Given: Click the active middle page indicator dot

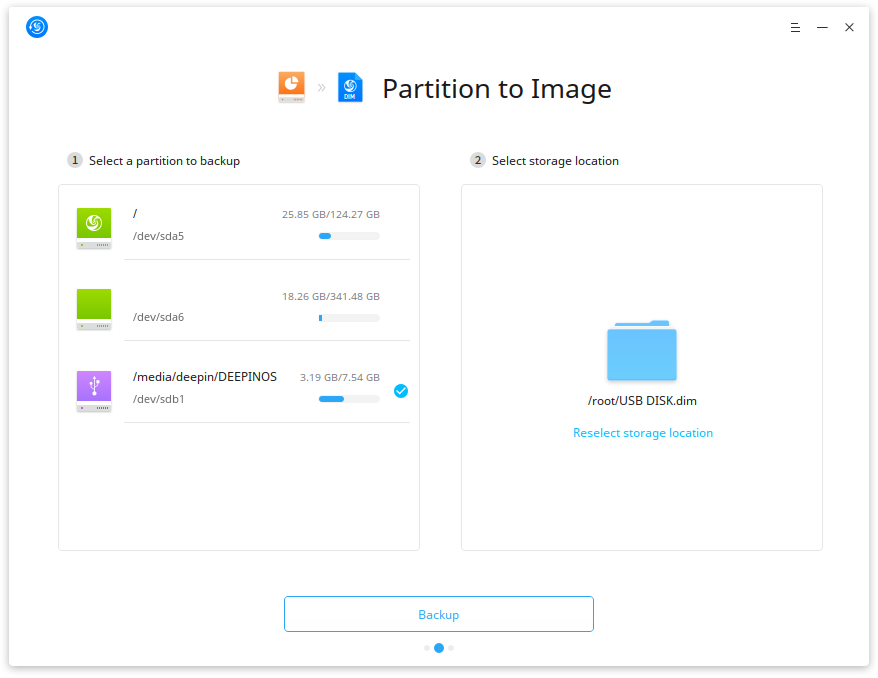Looking at the screenshot, I should (x=439, y=648).
